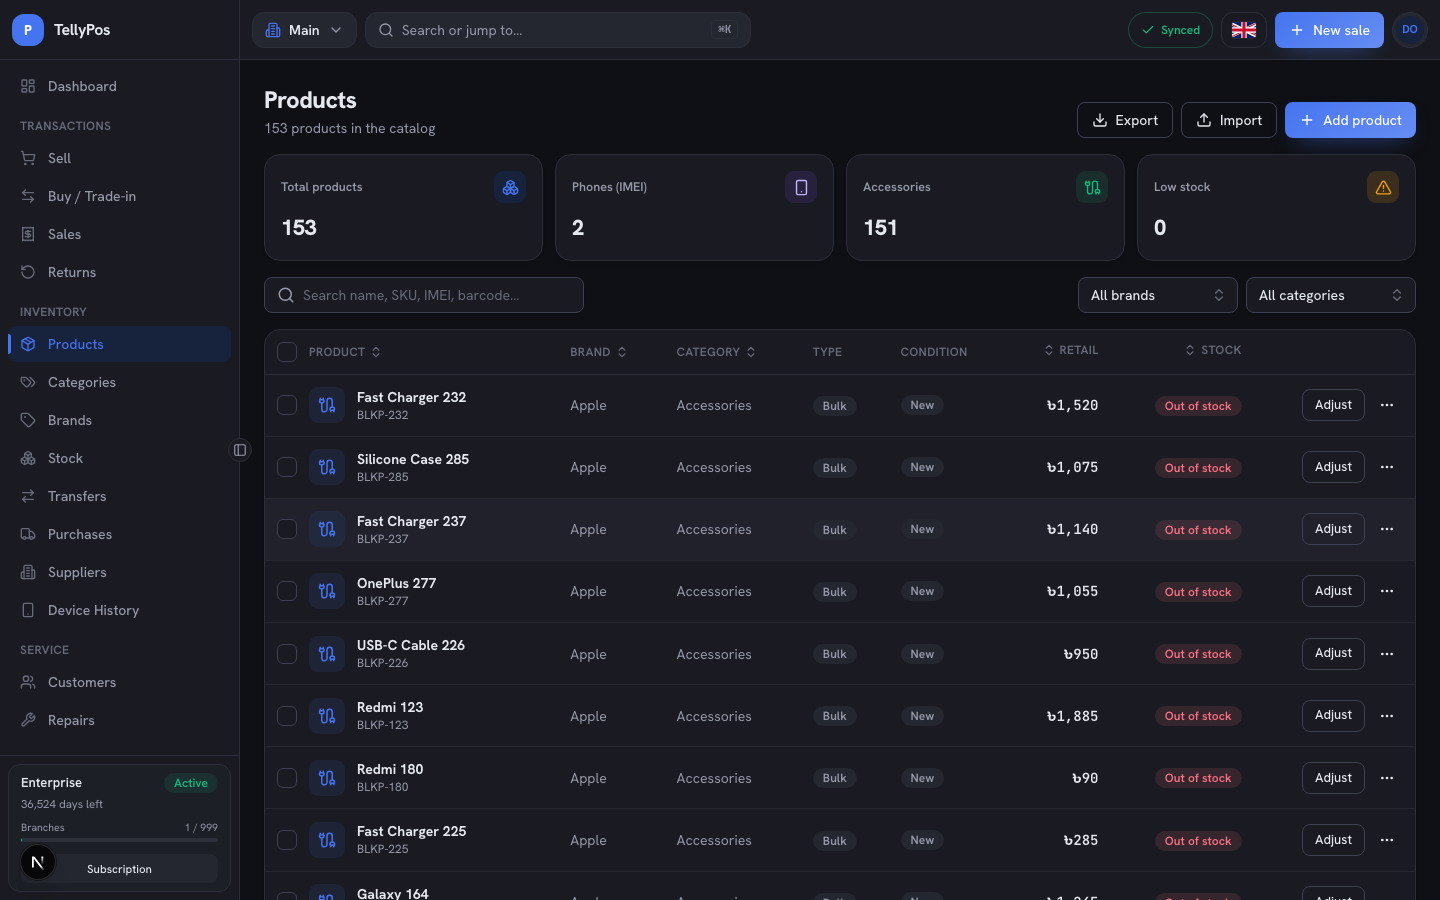Open more options for USB-C Cable 226
1440x900 pixels.
tap(1387, 654)
